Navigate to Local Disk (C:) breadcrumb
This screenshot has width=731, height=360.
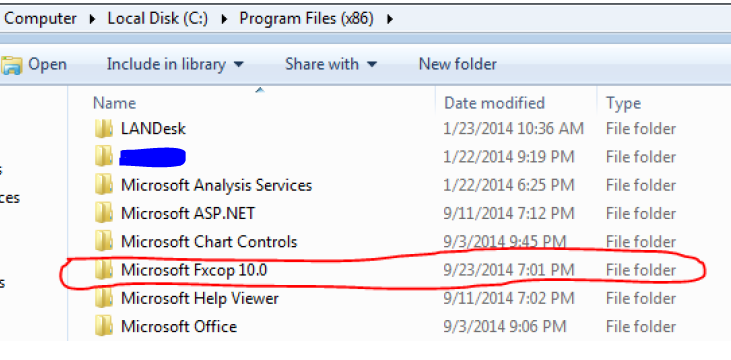point(158,19)
